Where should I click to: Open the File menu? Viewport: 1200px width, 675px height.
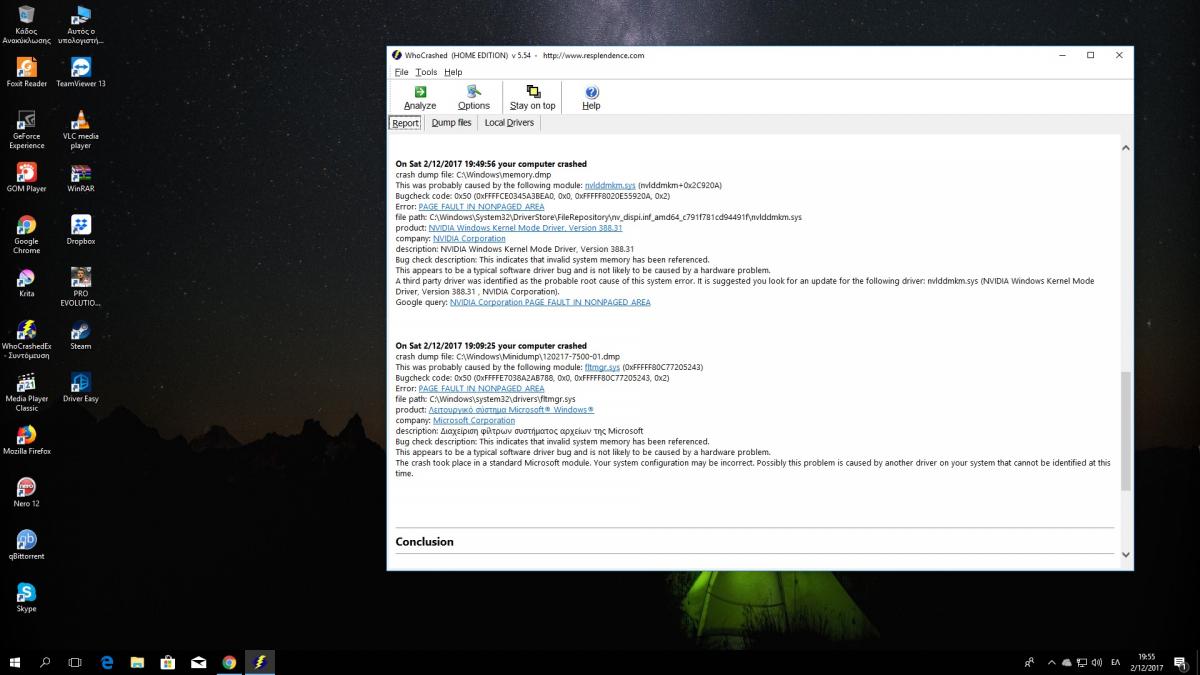401,72
